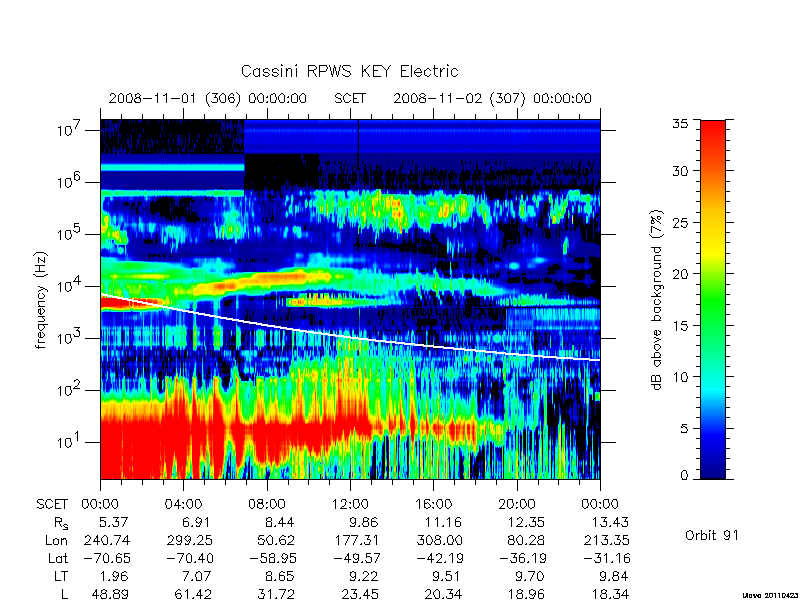The width and height of the screenshot is (800, 600).
Task: Click the color bar legend
Action: 713,299
